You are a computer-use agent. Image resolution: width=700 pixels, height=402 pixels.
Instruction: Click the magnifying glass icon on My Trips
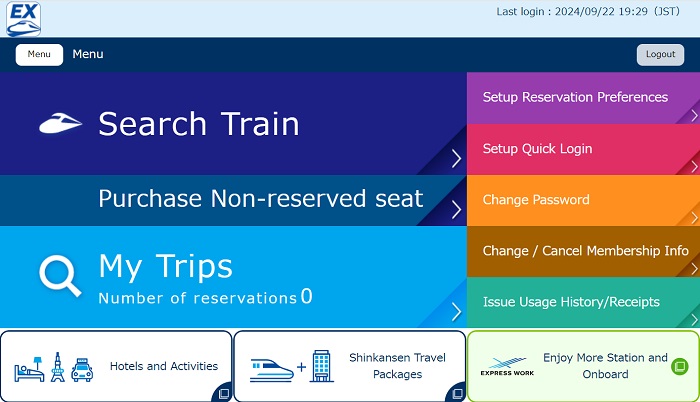click(59, 275)
